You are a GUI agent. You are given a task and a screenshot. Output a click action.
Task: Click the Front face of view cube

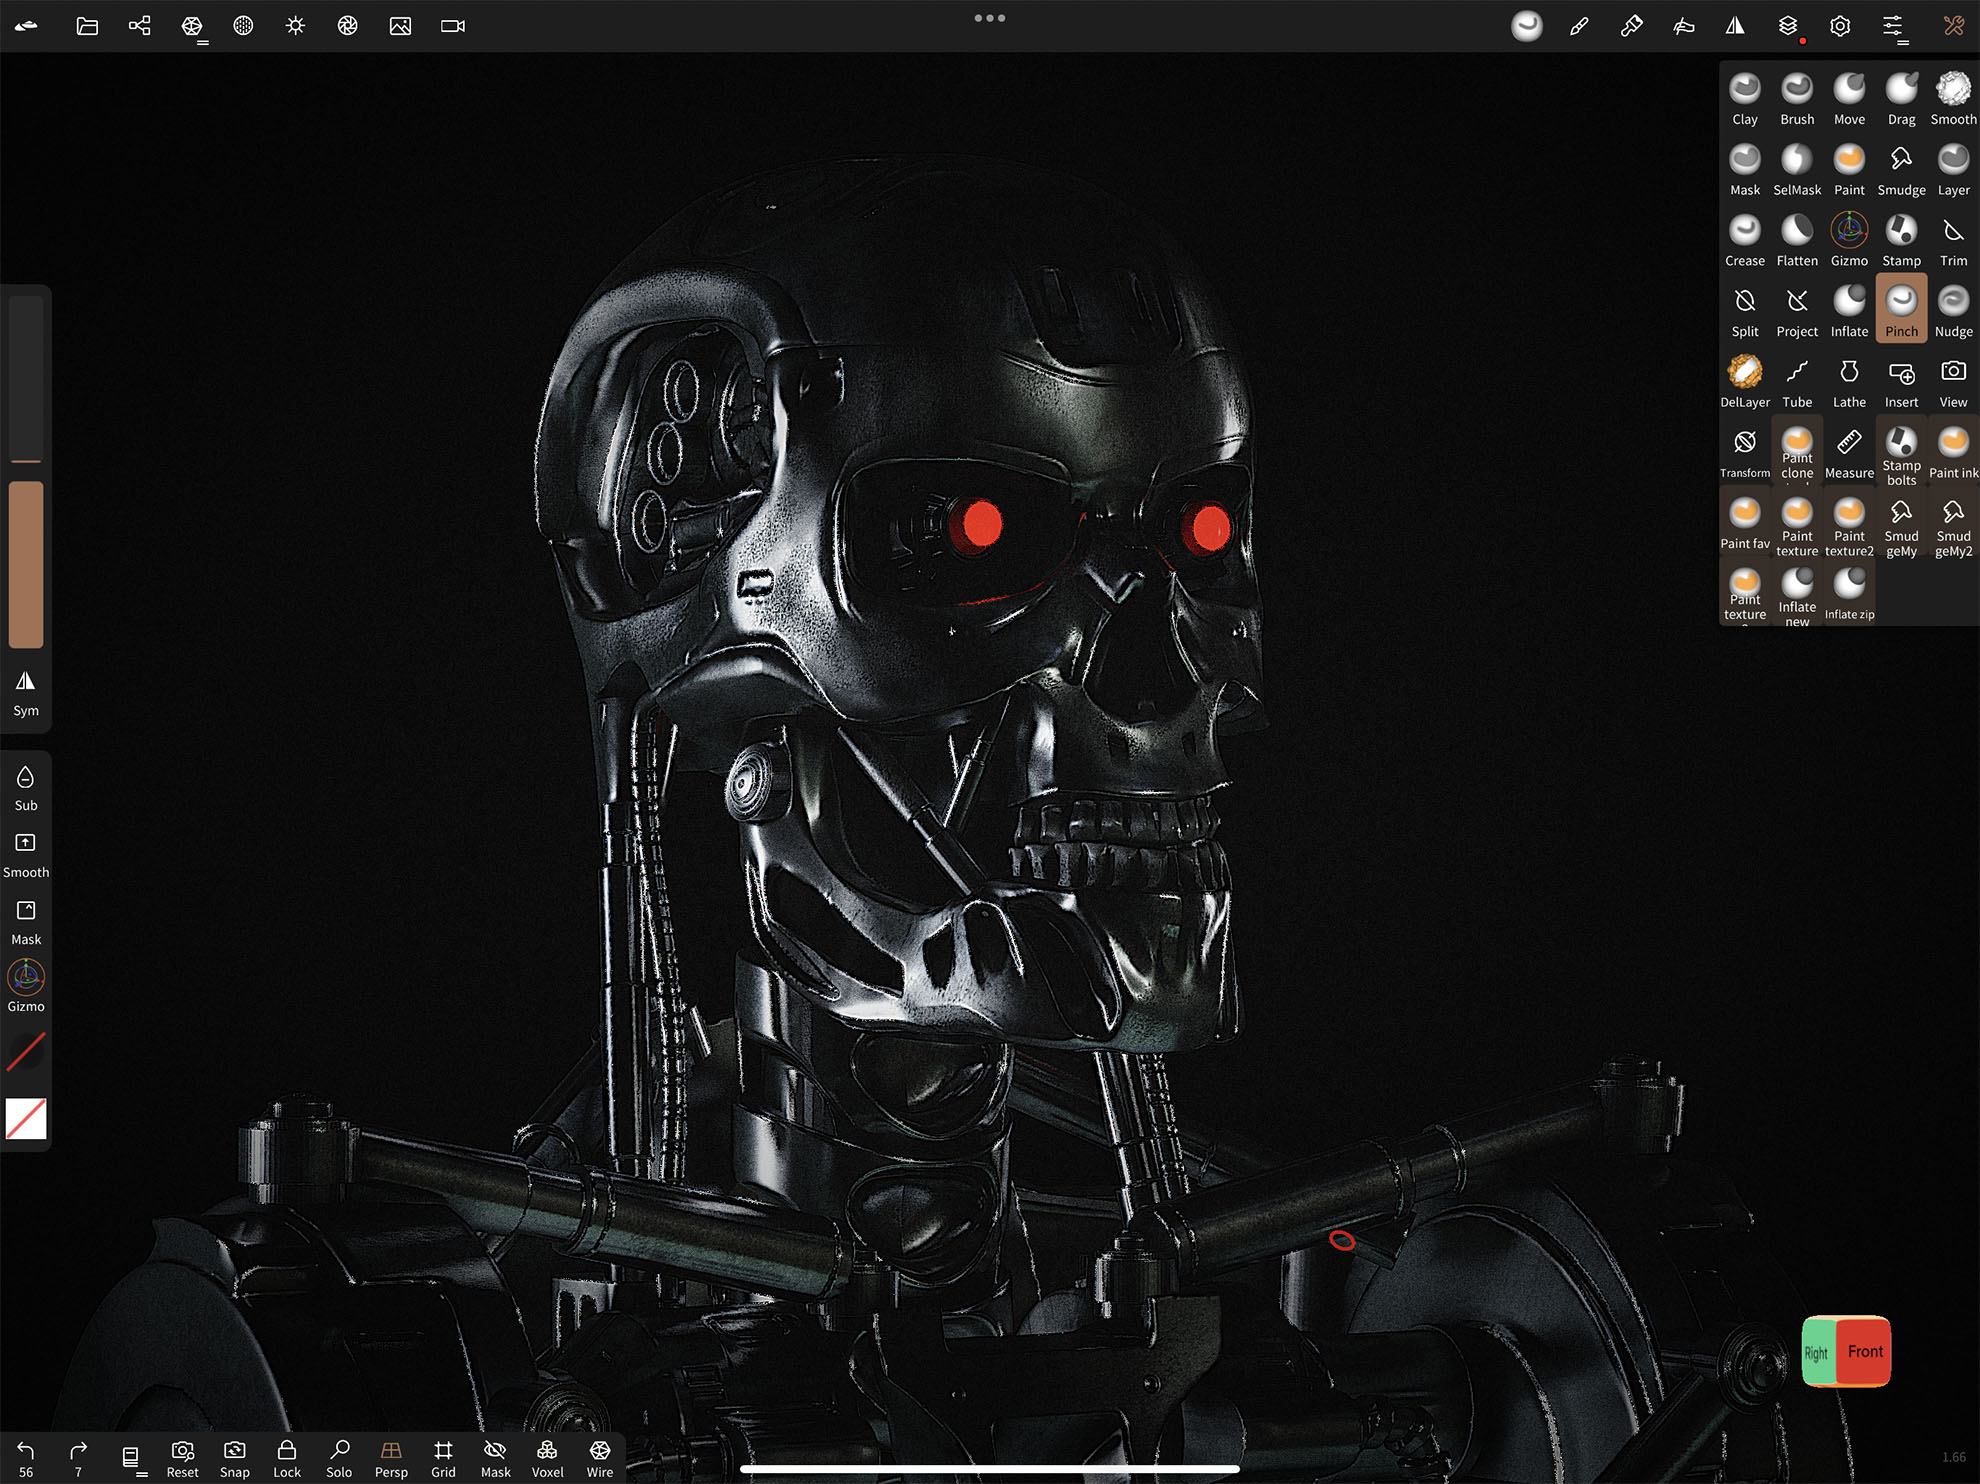point(1864,1351)
